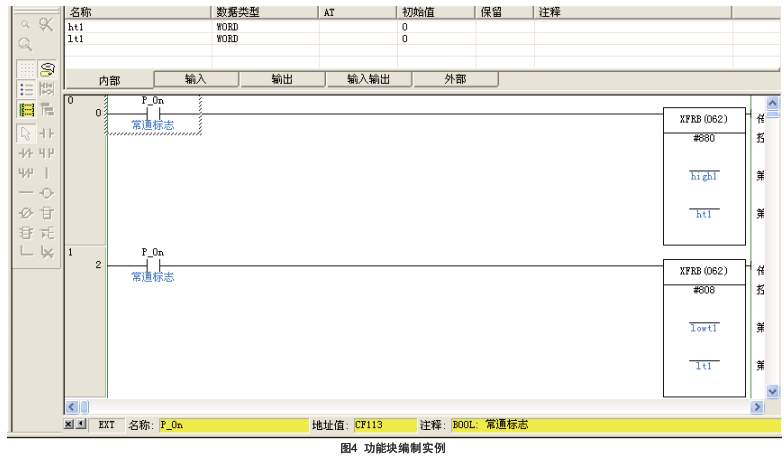Viewport: 784px width, 458px height.
Task: Select the output coil tool
Action: (46, 192)
